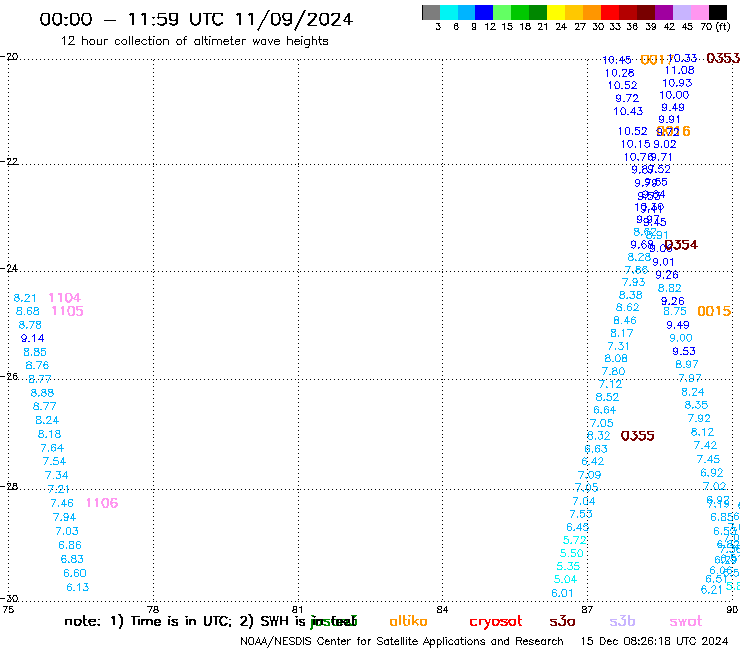Select the 's3a' satellite legend label
740x650 pixels.
click(x=562, y=621)
